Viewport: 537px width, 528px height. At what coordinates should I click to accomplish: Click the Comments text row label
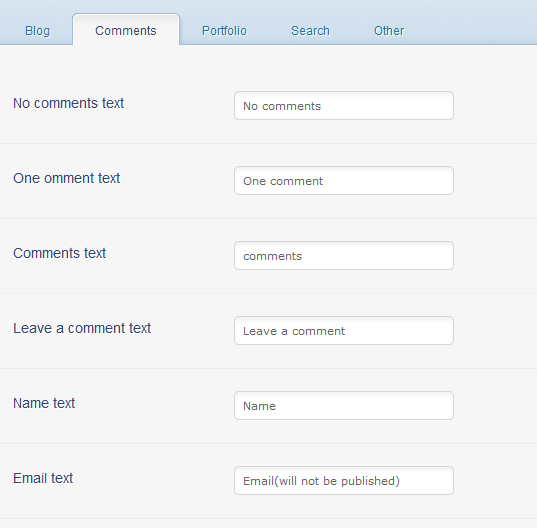(x=60, y=253)
